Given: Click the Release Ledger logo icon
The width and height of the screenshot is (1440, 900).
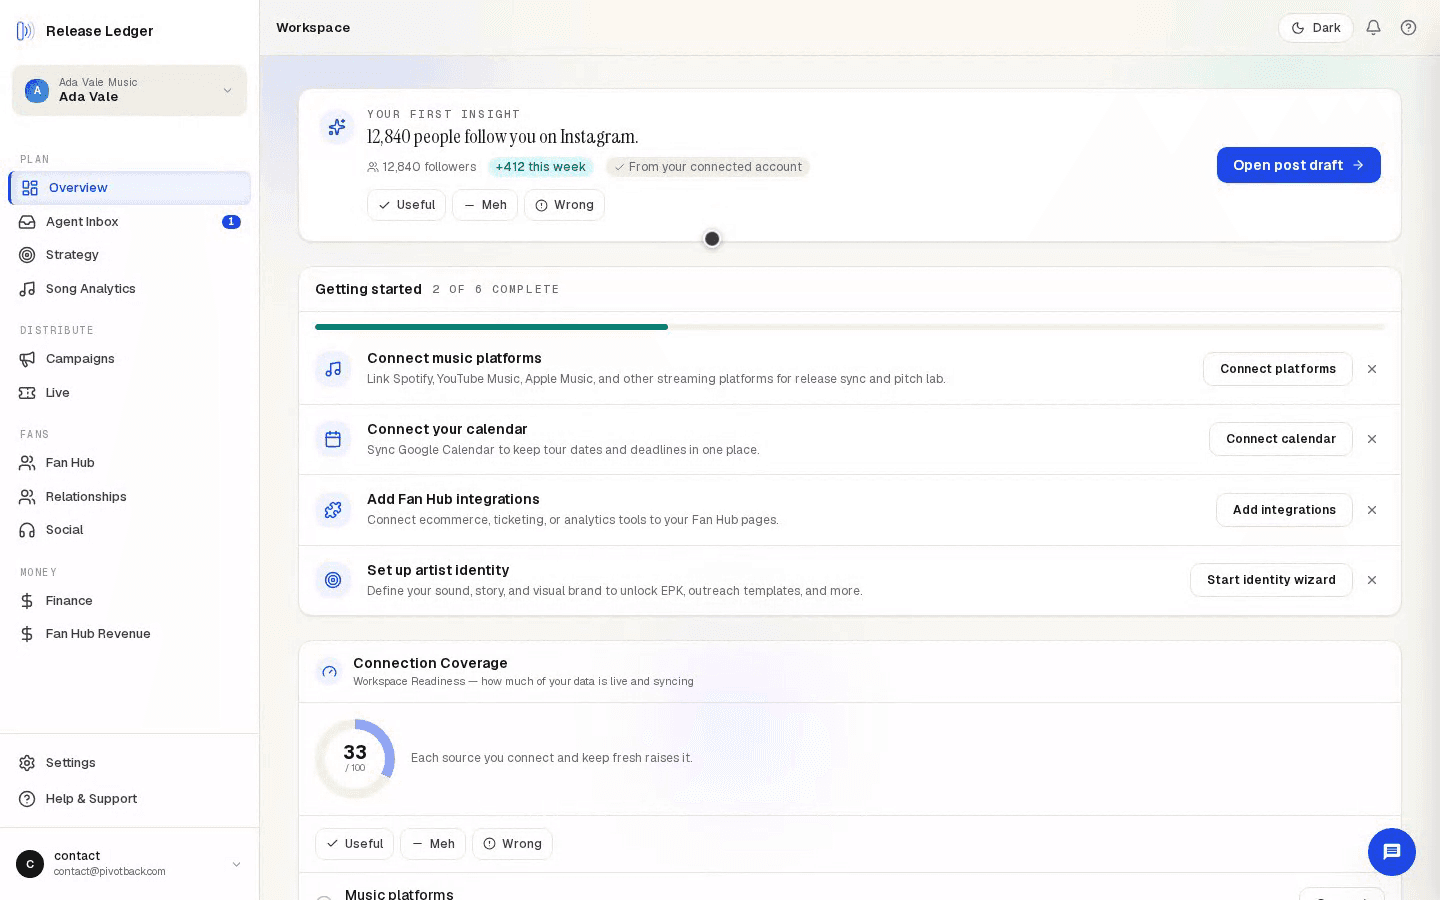Looking at the screenshot, I should click(x=25, y=31).
